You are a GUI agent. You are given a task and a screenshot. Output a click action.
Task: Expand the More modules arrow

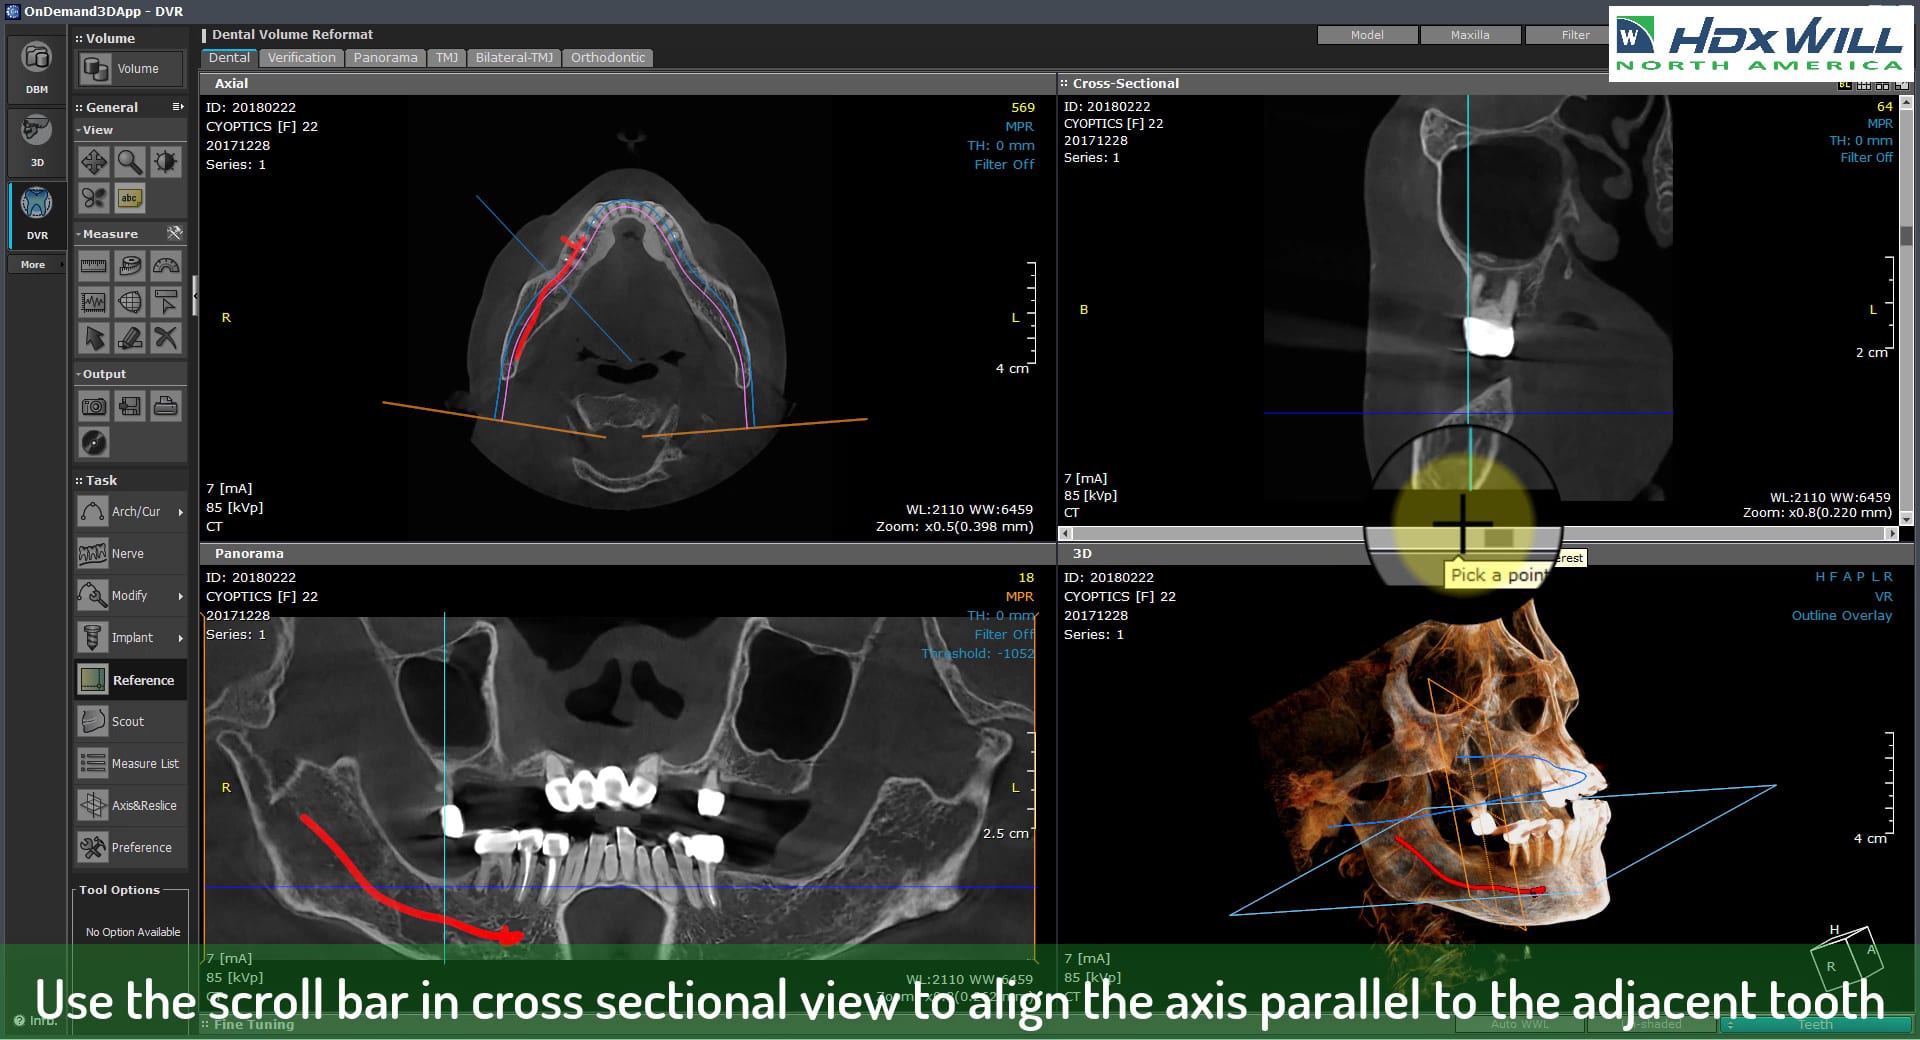tap(62, 265)
